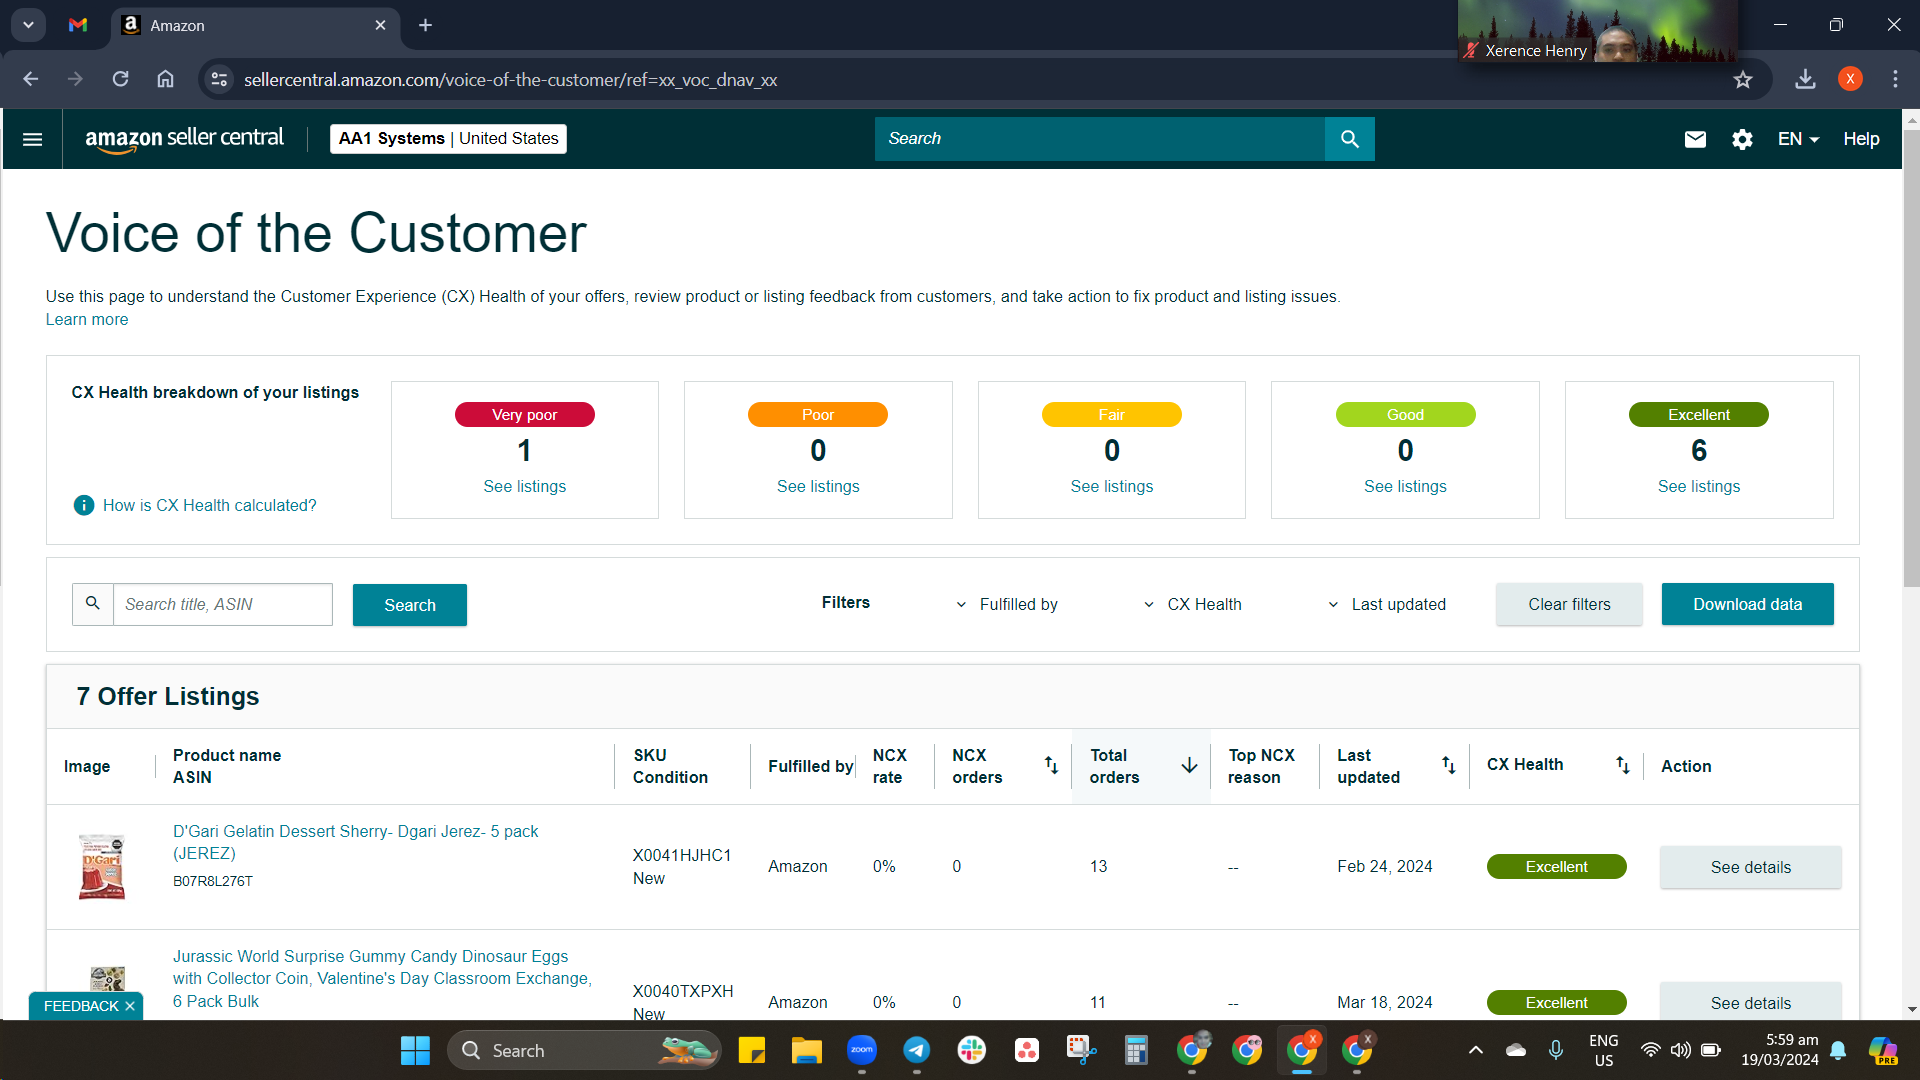1920x1080 pixels.
Task: View site information icon in address bar
Action: 220,79
